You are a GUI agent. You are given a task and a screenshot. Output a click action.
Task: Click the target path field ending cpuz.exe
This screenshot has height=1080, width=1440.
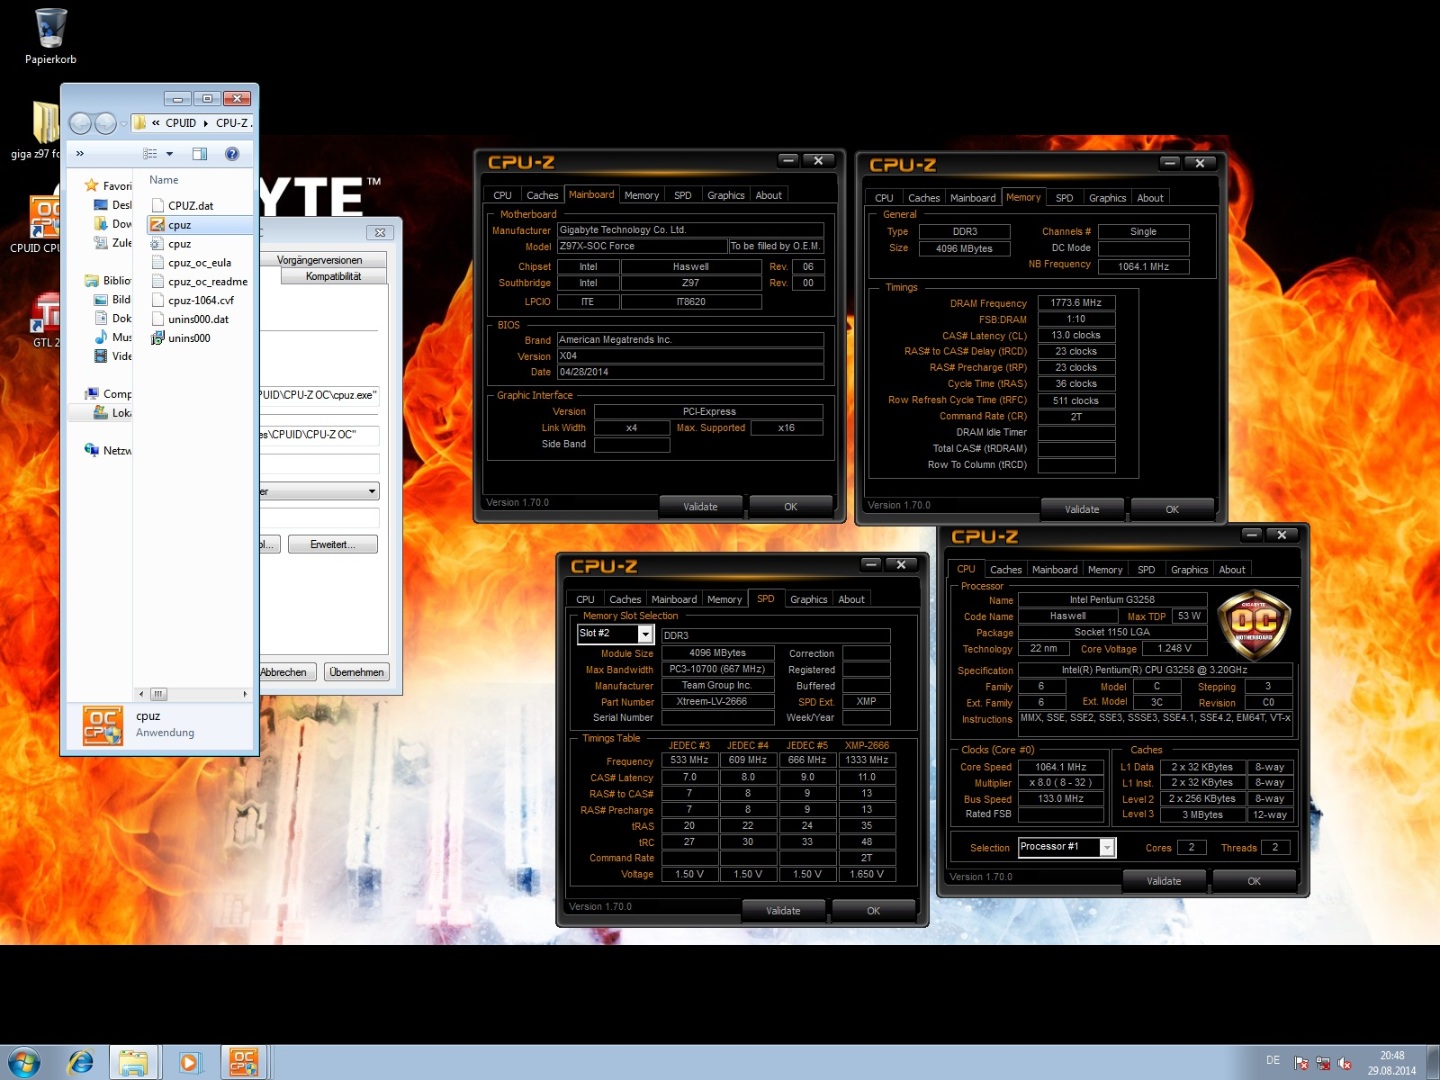[x=320, y=395]
